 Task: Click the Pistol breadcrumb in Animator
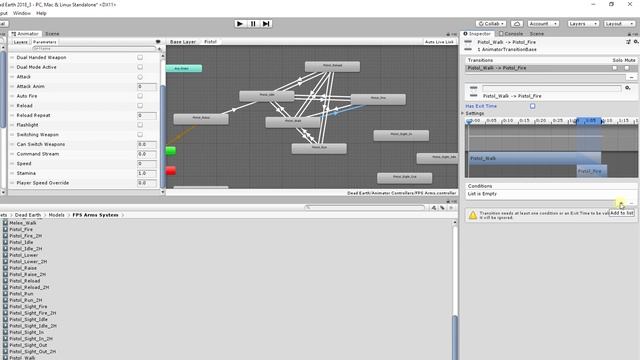pyautogui.click(x=210, y=42)
